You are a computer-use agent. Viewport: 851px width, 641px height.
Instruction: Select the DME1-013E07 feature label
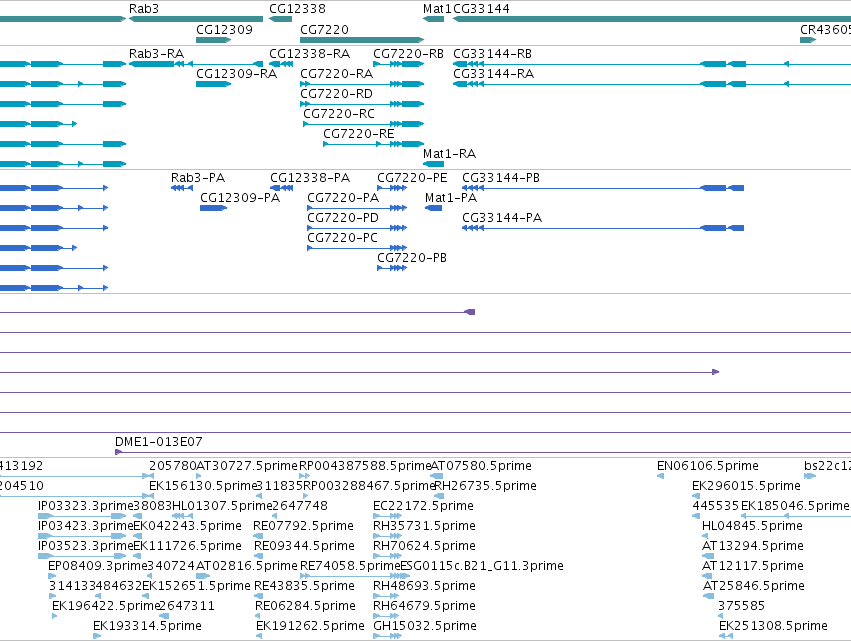pos(158,442)
